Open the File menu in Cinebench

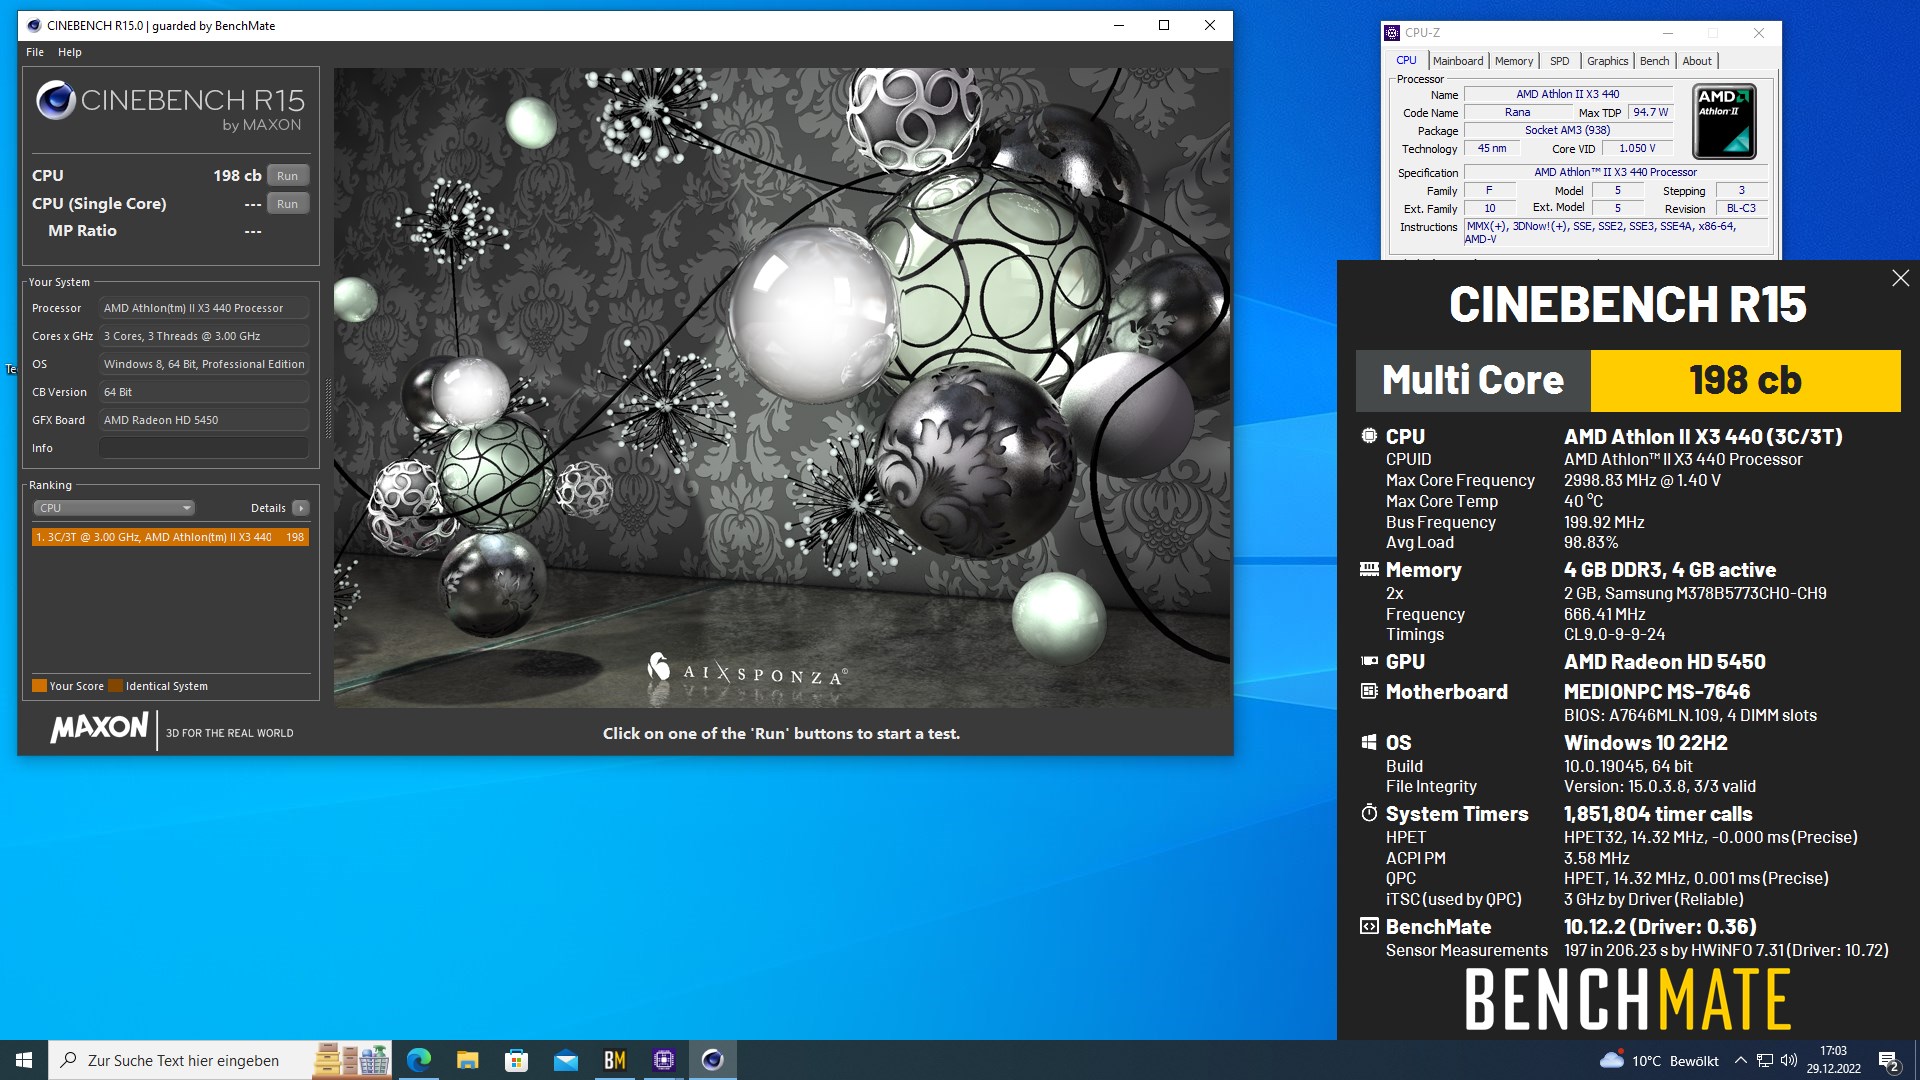coord(35,52)
